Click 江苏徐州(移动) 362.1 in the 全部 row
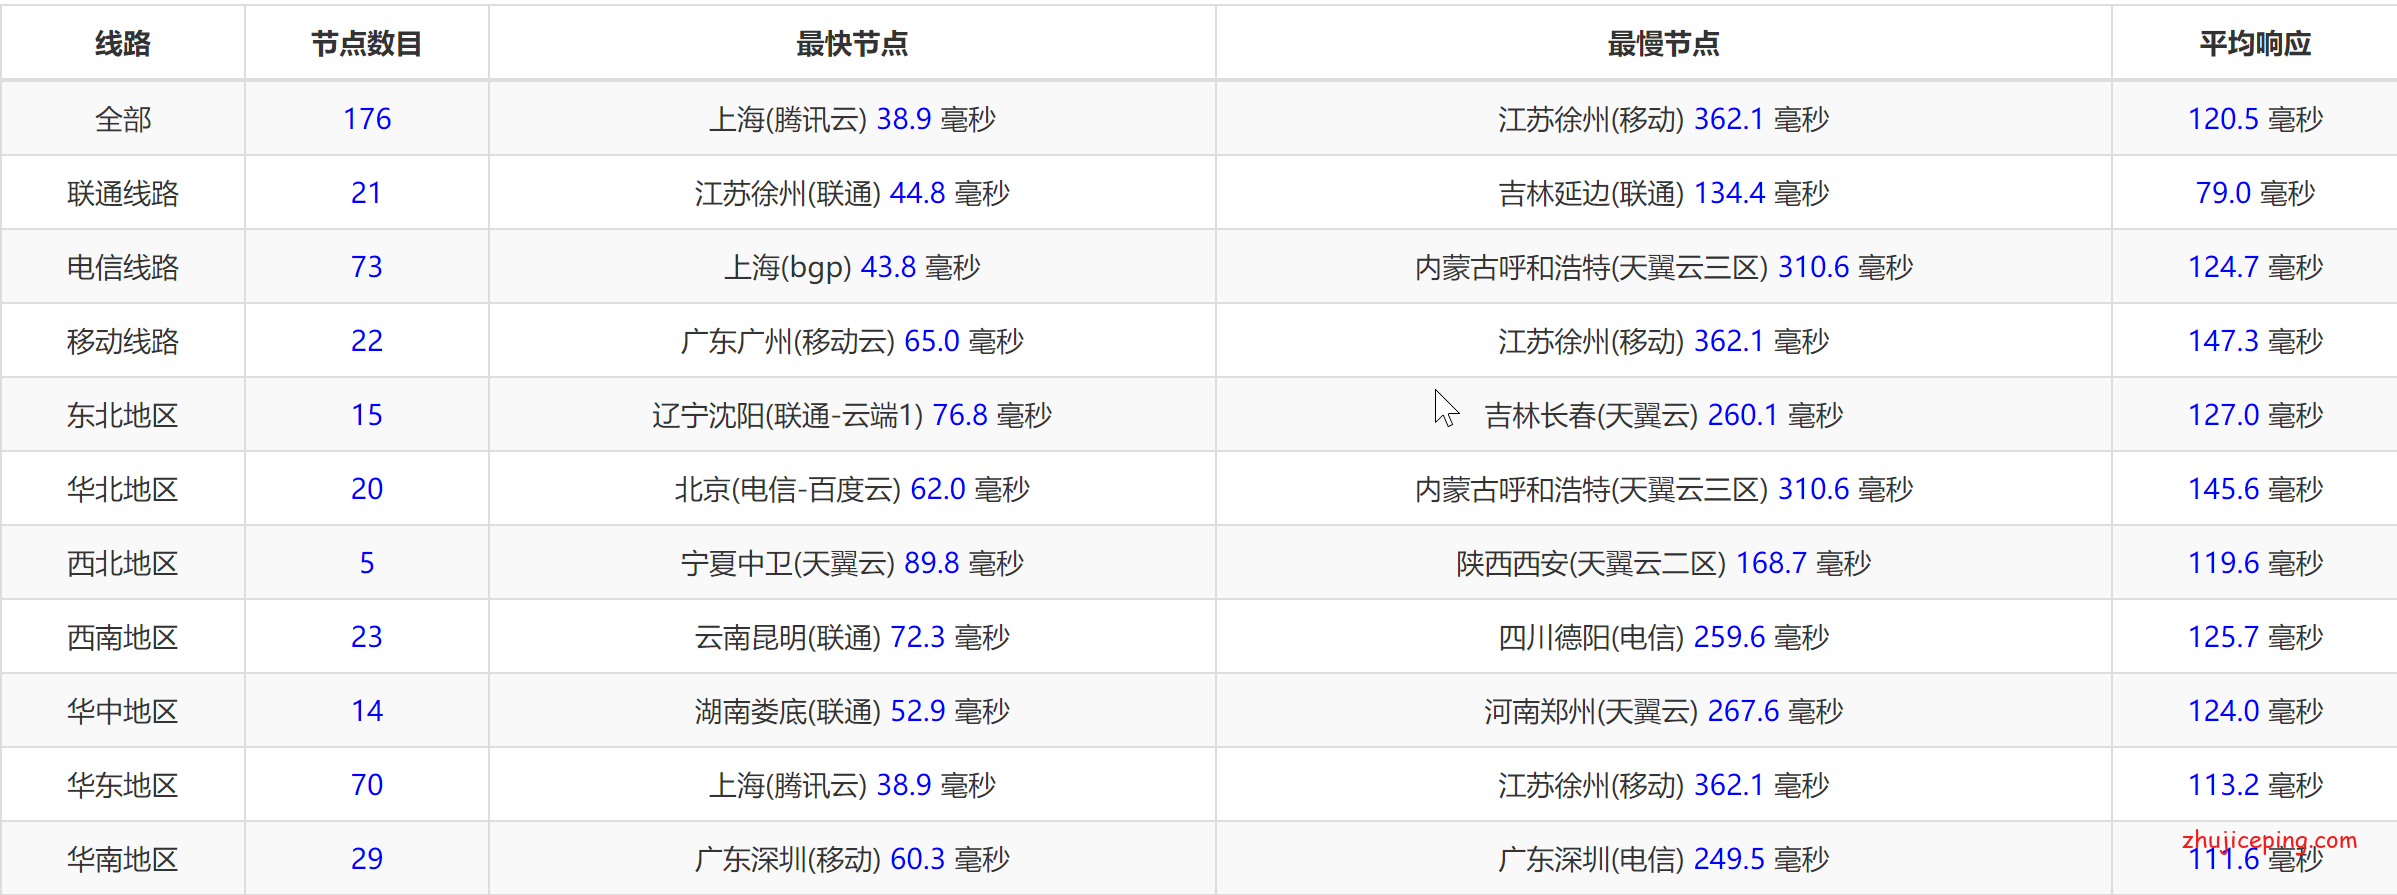The width and height of the screenshot is (2397, 895). (1663, 119)
